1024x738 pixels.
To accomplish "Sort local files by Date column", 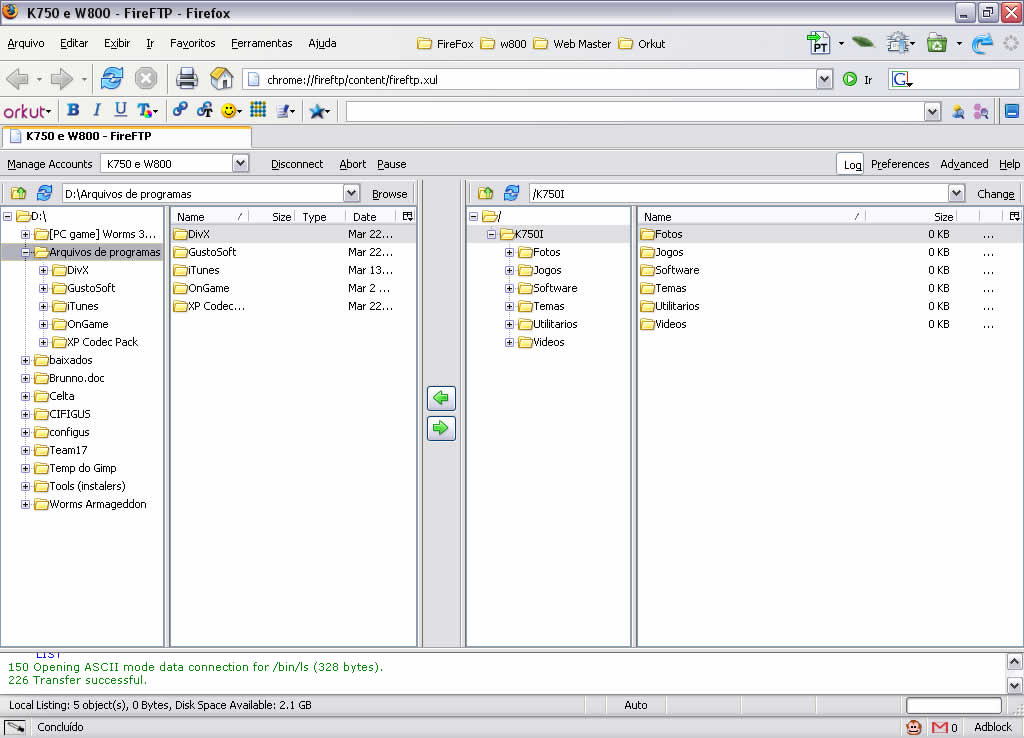I will point(370,217).
